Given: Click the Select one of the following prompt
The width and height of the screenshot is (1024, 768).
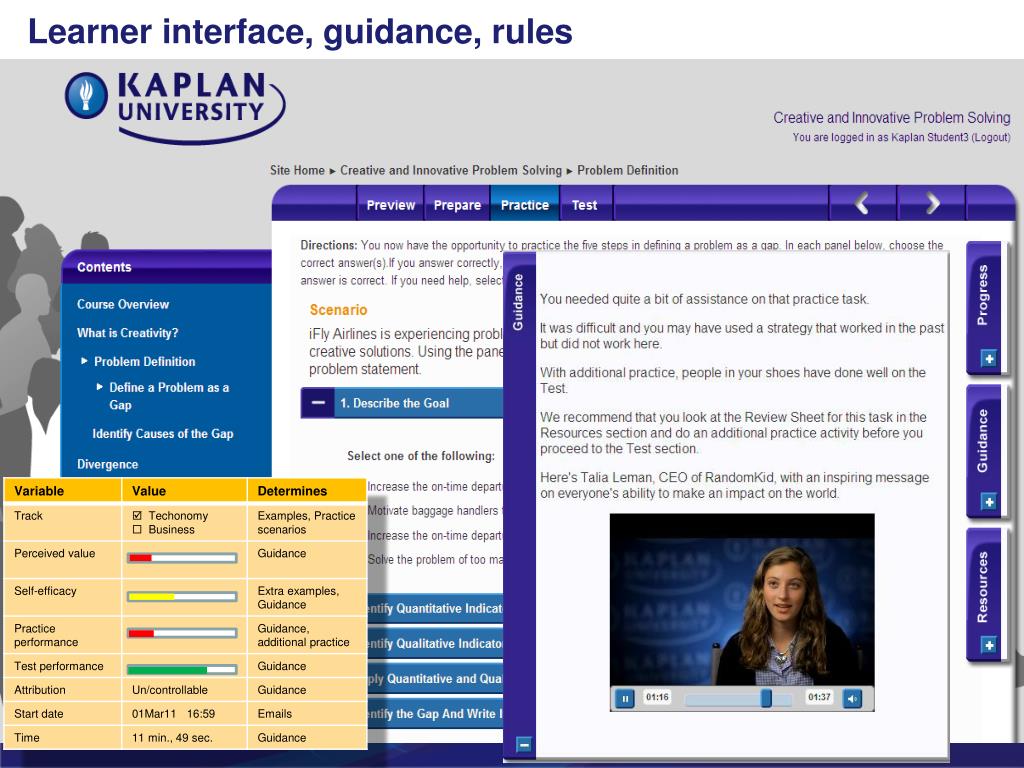Looking at the screenshot, I should 421,456.
